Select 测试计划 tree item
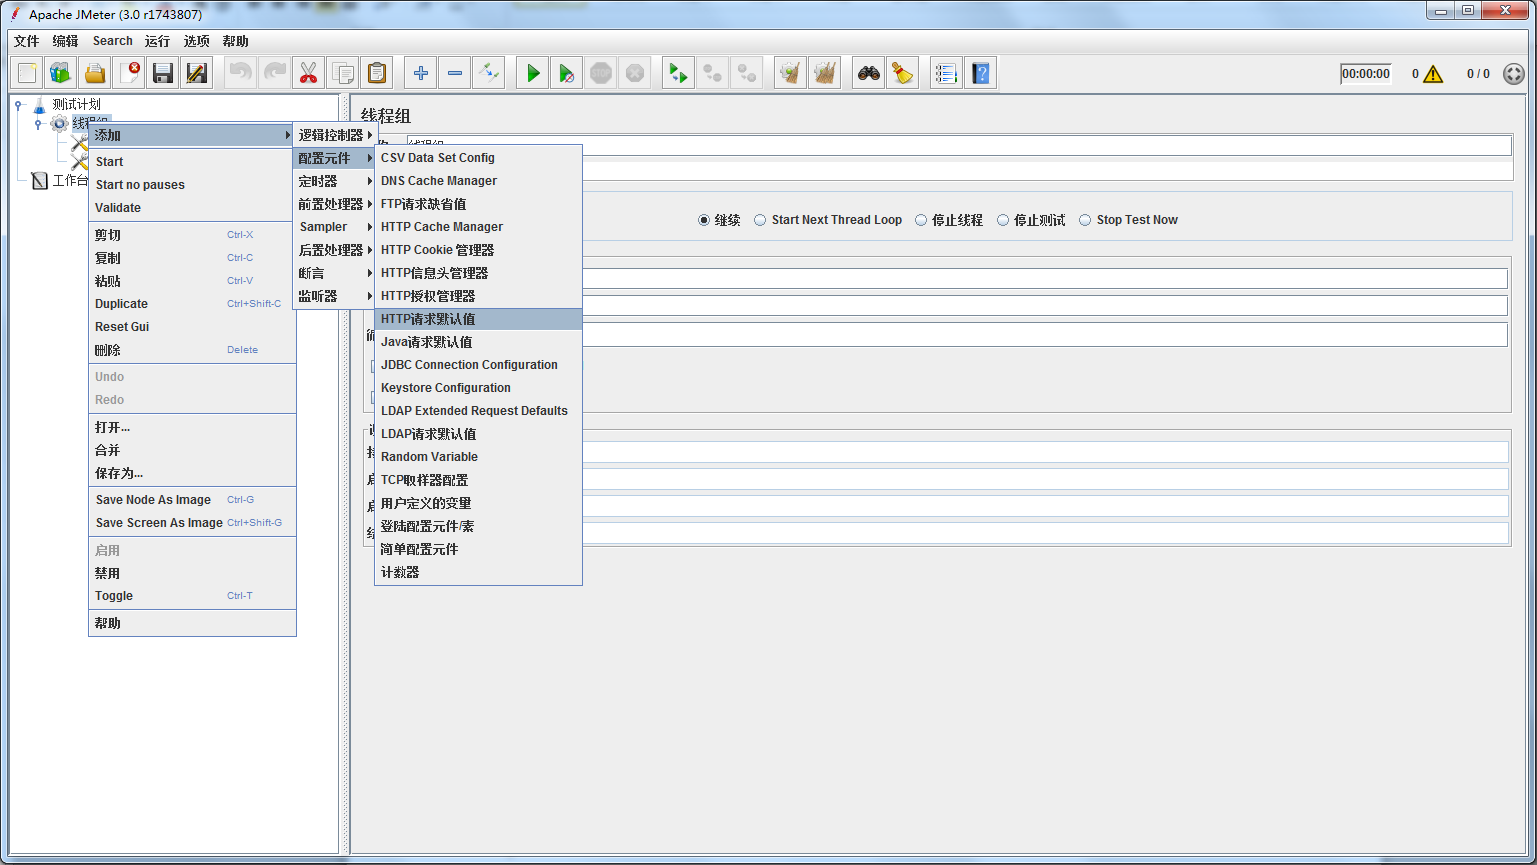The image size is (1537, 865). (x=76, y=104)
